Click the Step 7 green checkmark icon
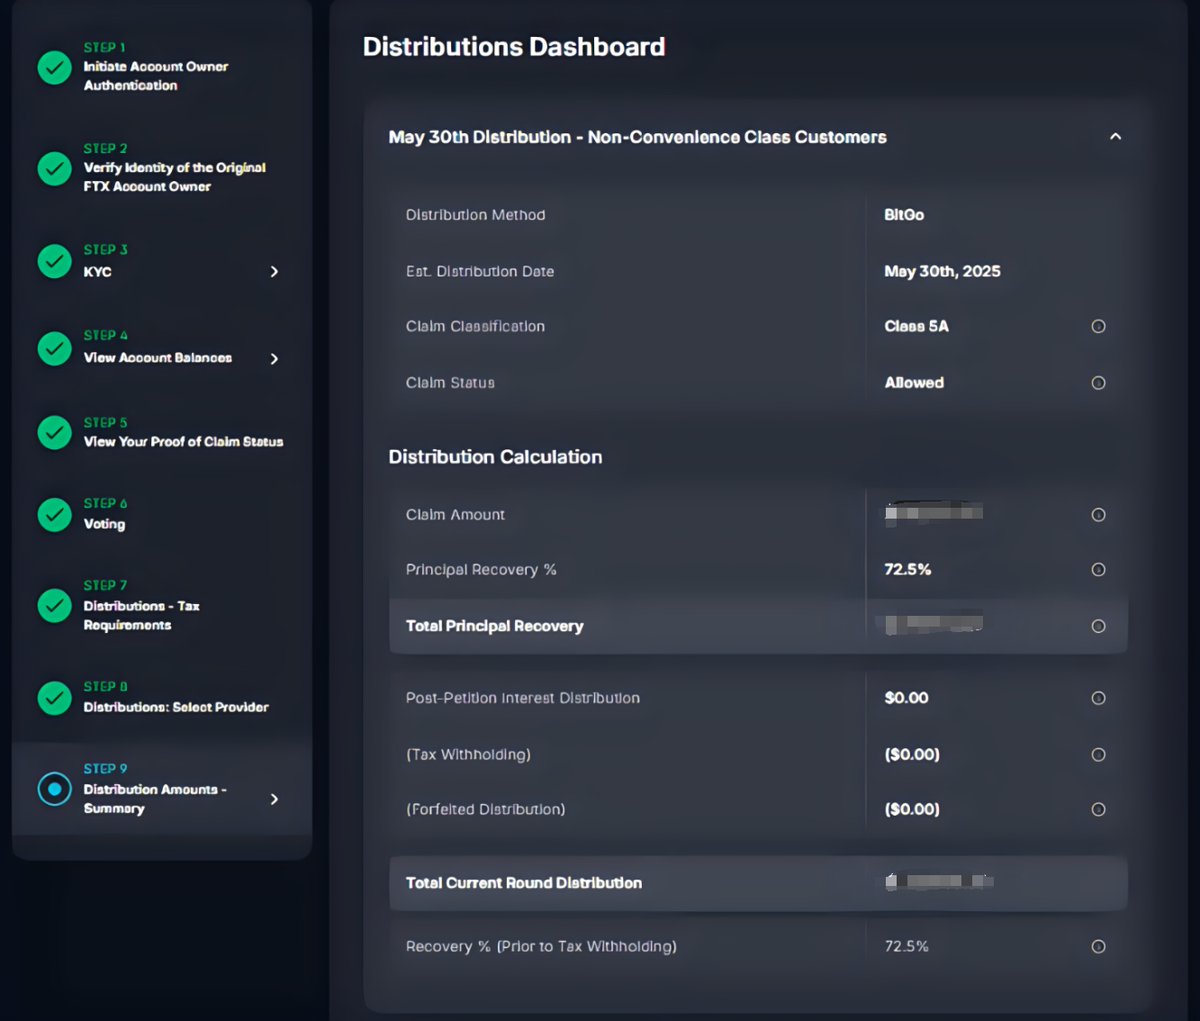Image resolution: width=1200 pixels, height=1021 pixels. [x=54, y=605]
